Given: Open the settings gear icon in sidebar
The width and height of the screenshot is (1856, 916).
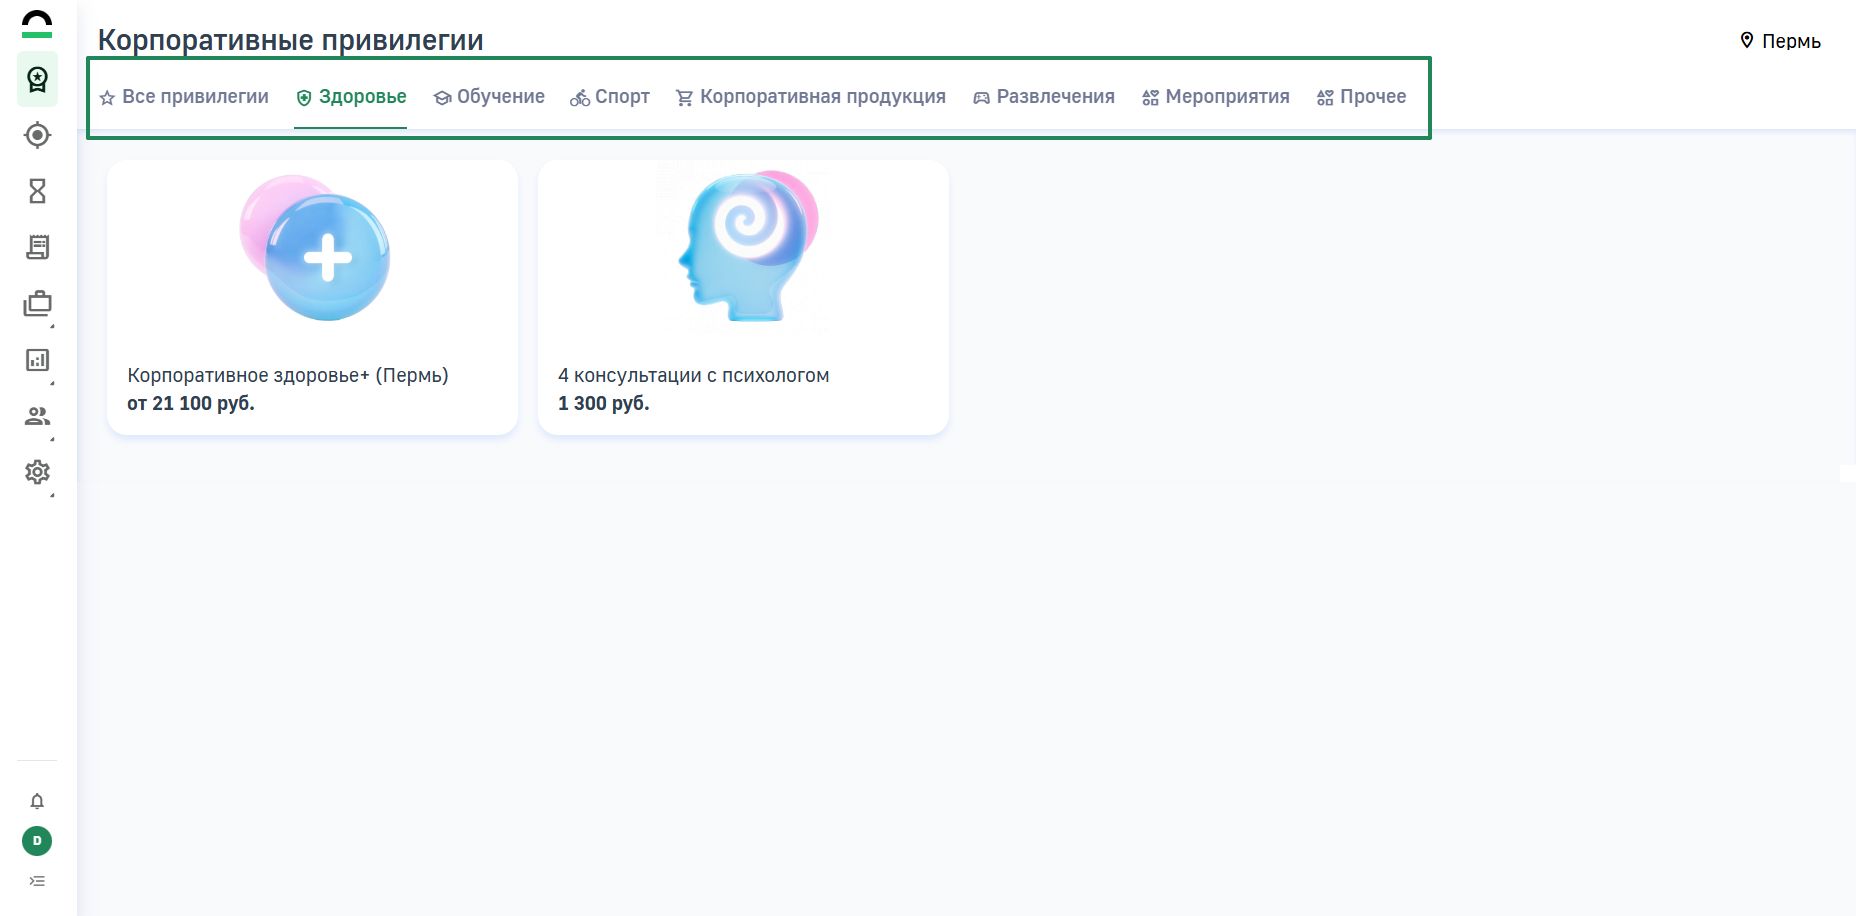Looking at the screenshot, I should click(37, 472).
